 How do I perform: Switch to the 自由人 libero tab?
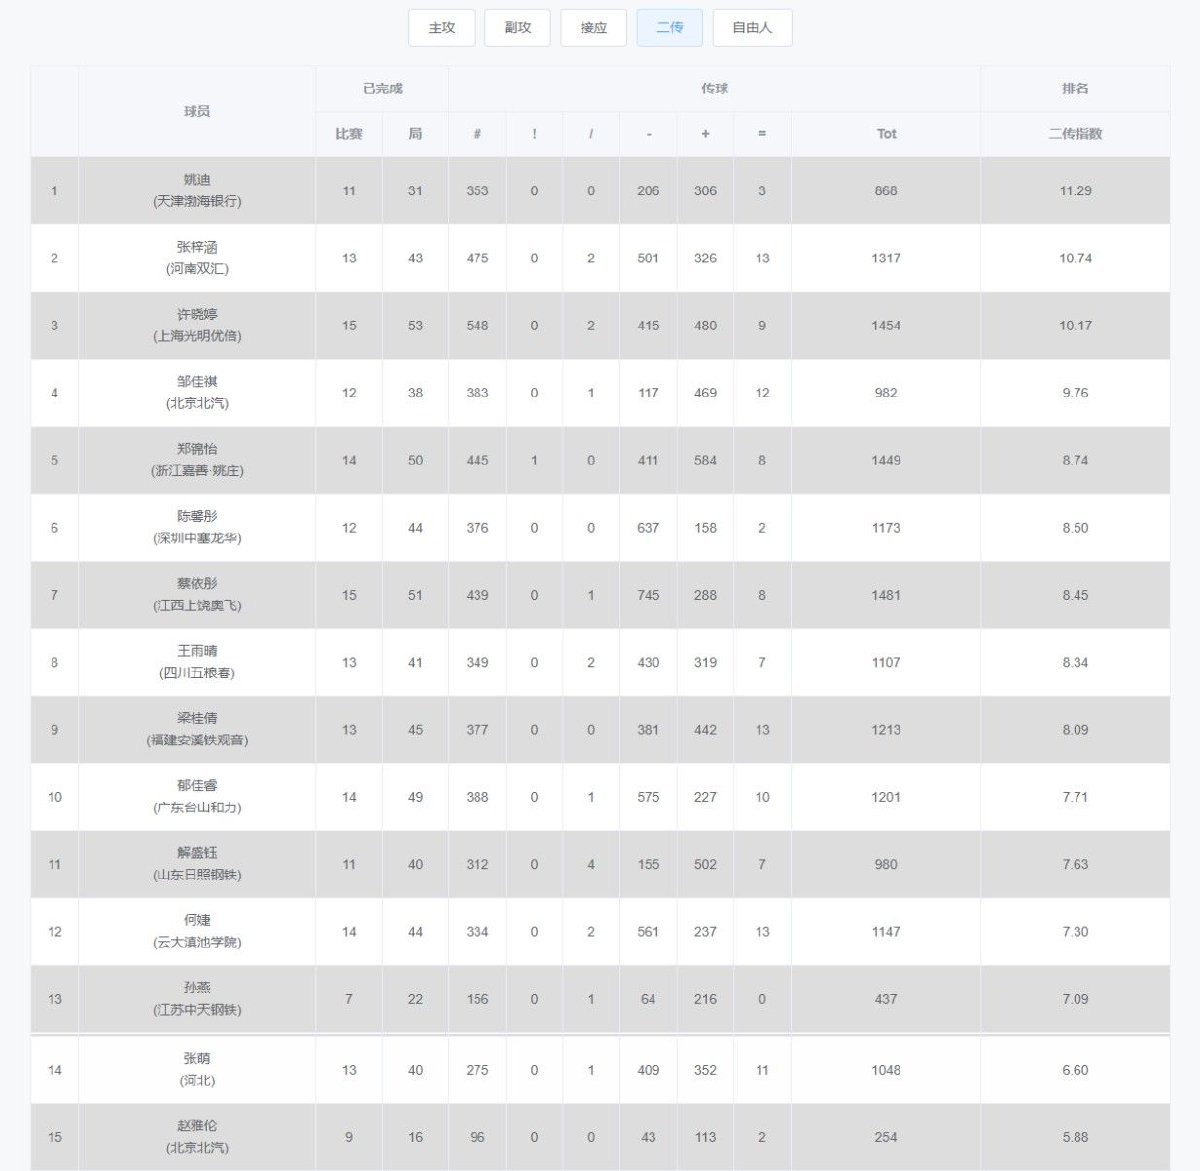(752, 28)
